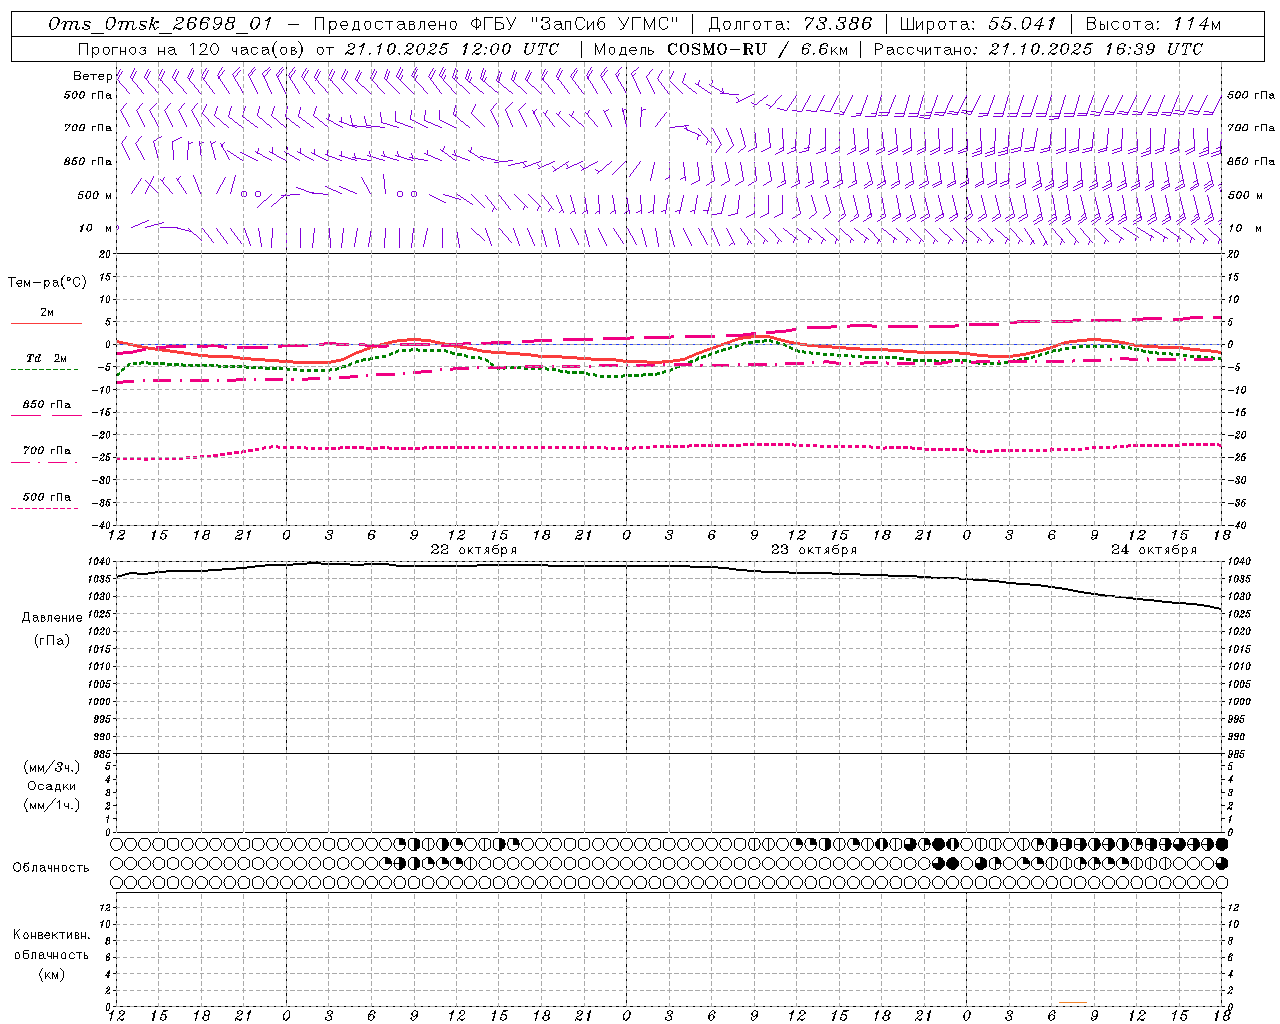
Task: Click the orange convective cloud mark
Action: click(1073, 1002)
